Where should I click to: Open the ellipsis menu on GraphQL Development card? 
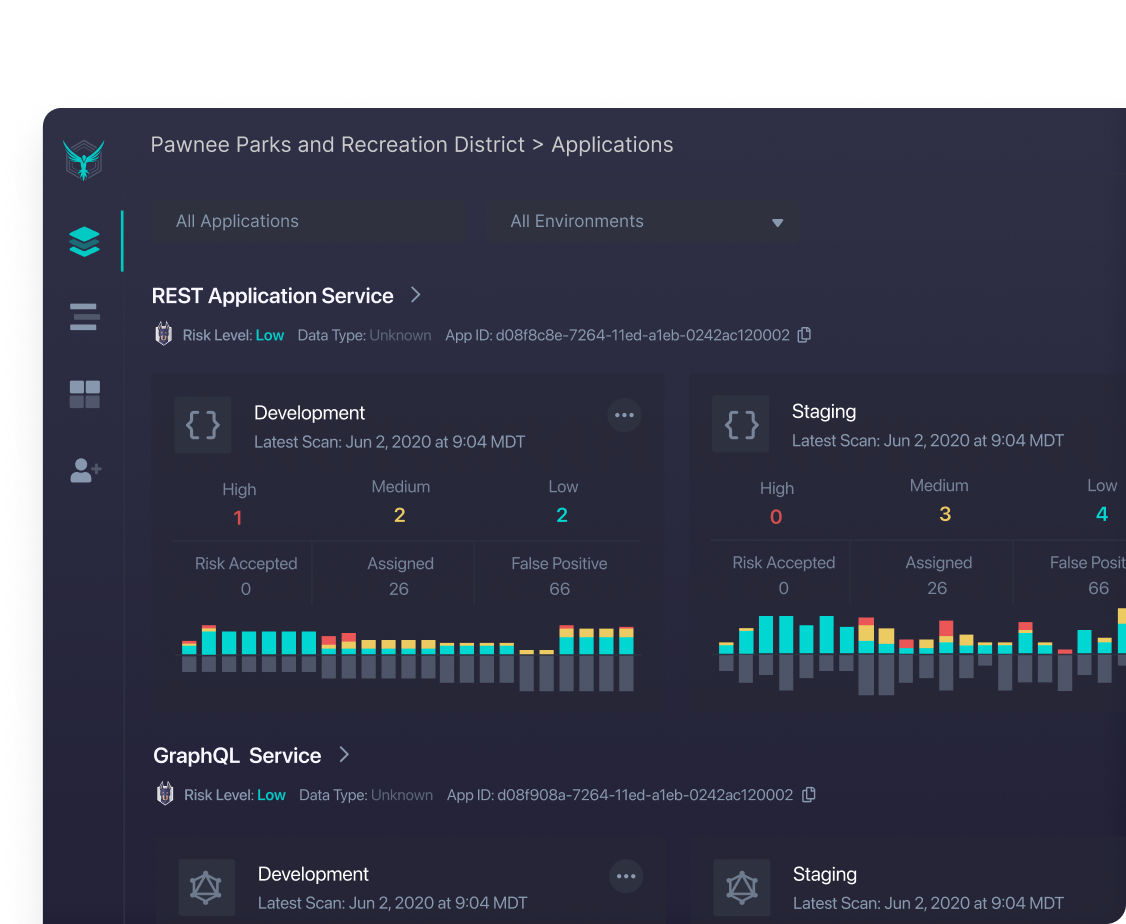coord(626,877)
